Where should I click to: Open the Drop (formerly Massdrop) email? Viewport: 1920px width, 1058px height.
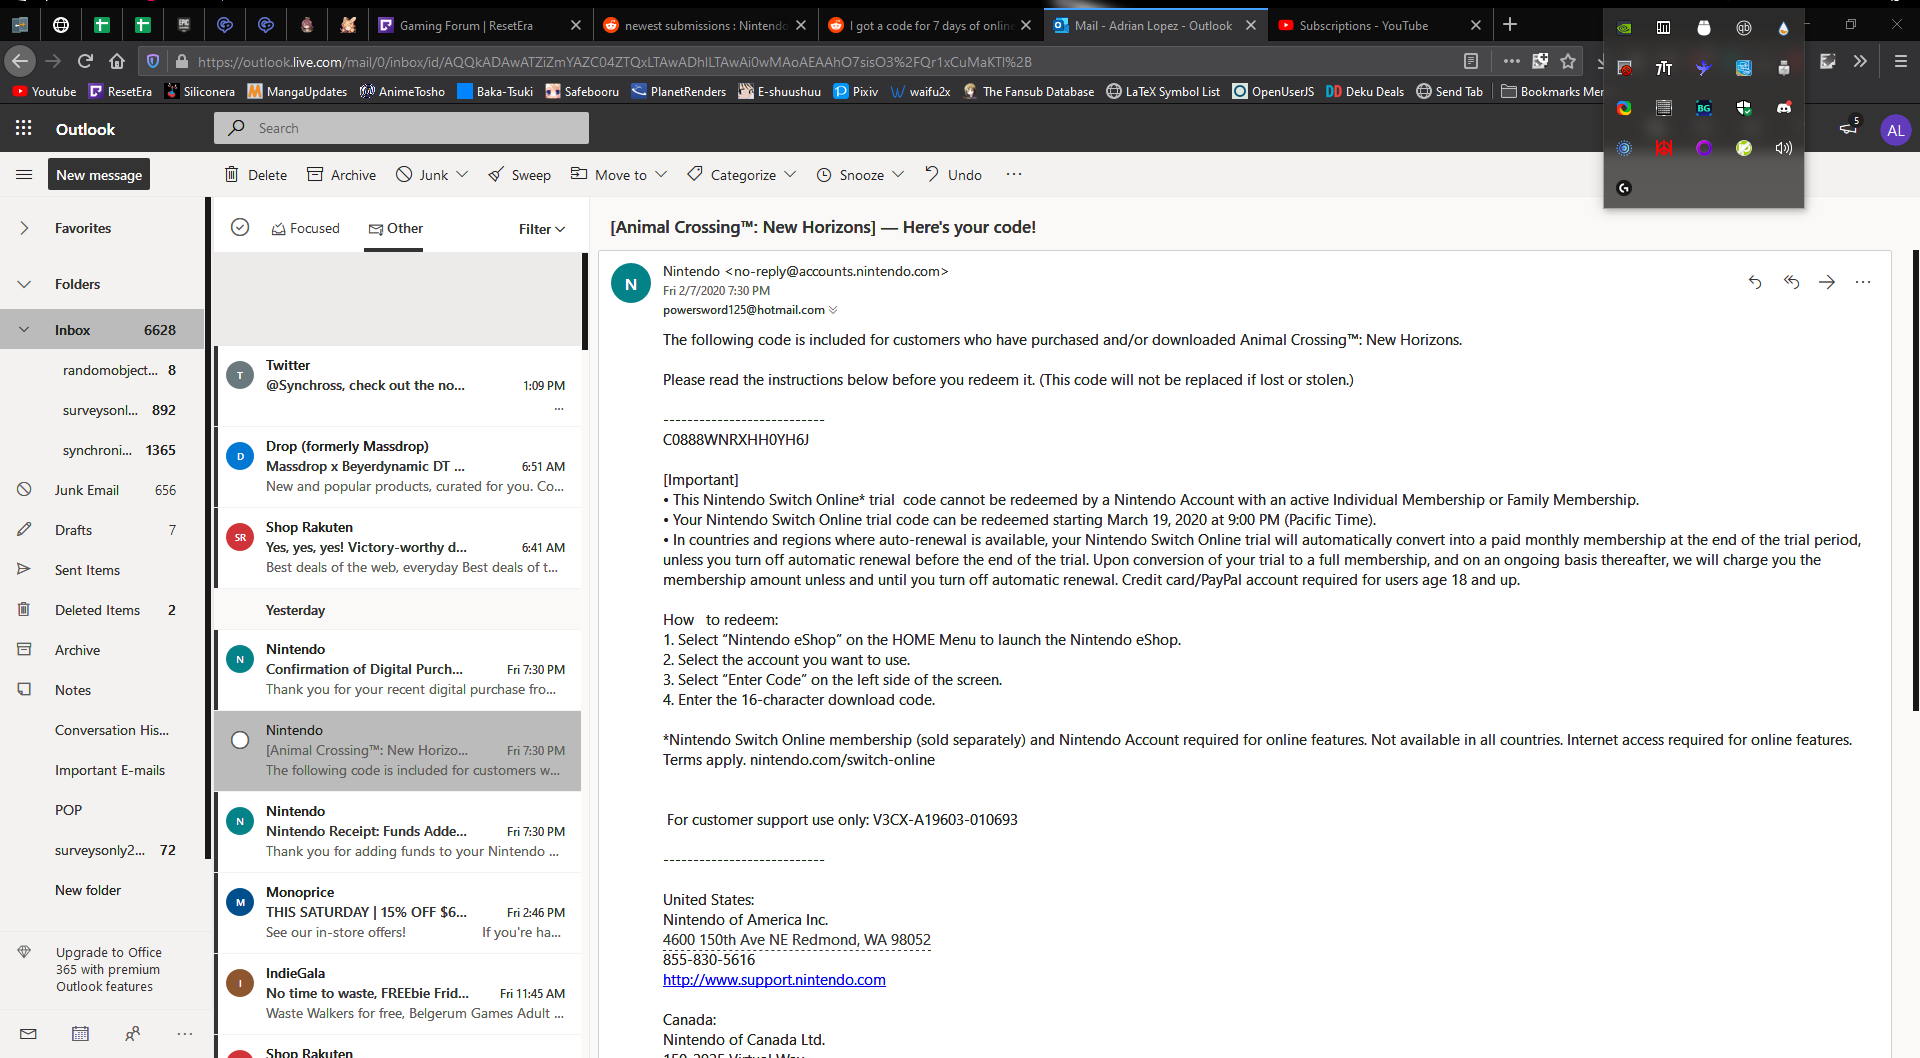pyautogui.click(x=398, y=466)
